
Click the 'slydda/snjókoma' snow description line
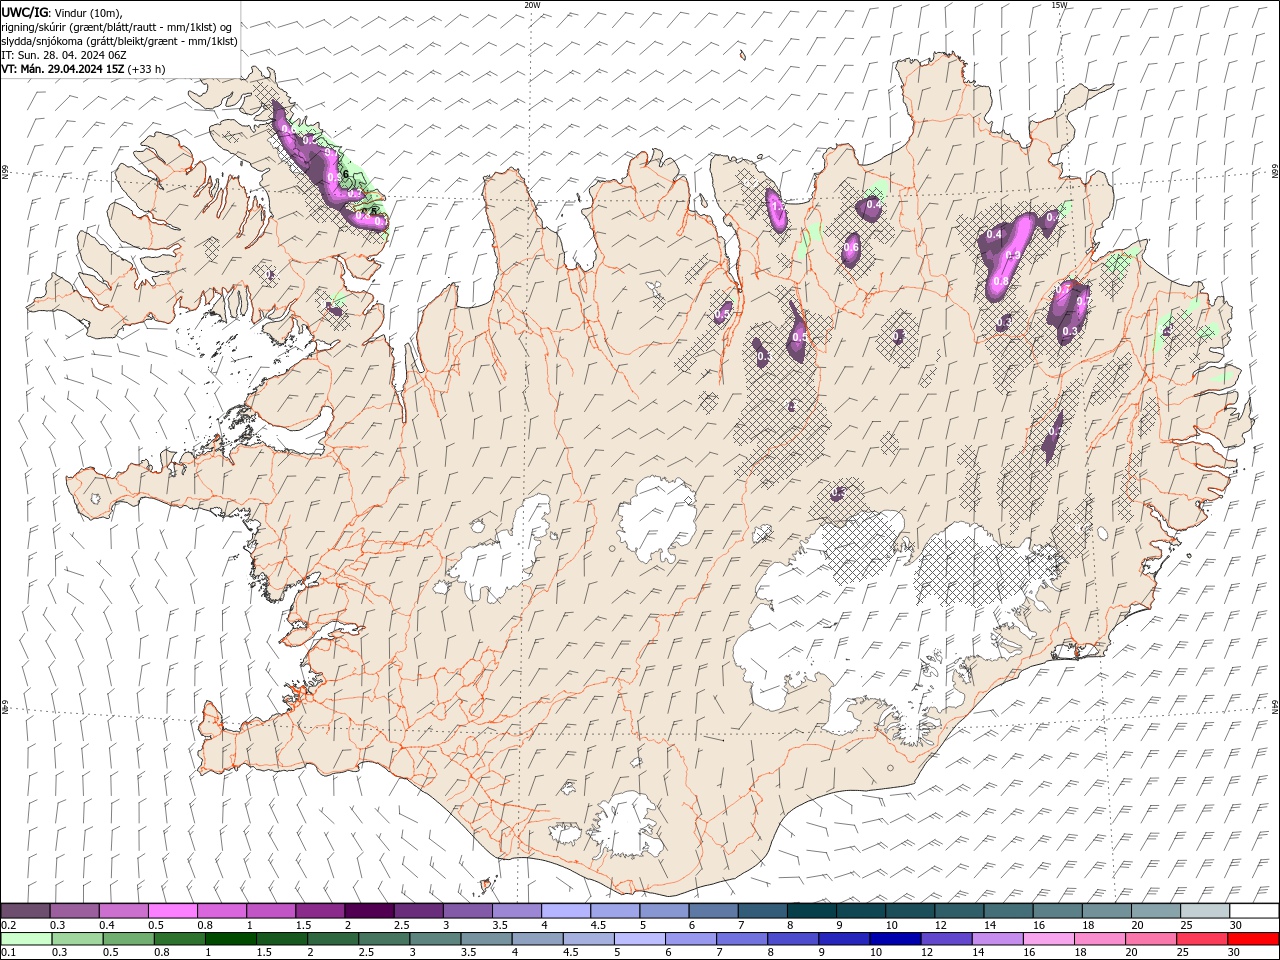[119, 40]
